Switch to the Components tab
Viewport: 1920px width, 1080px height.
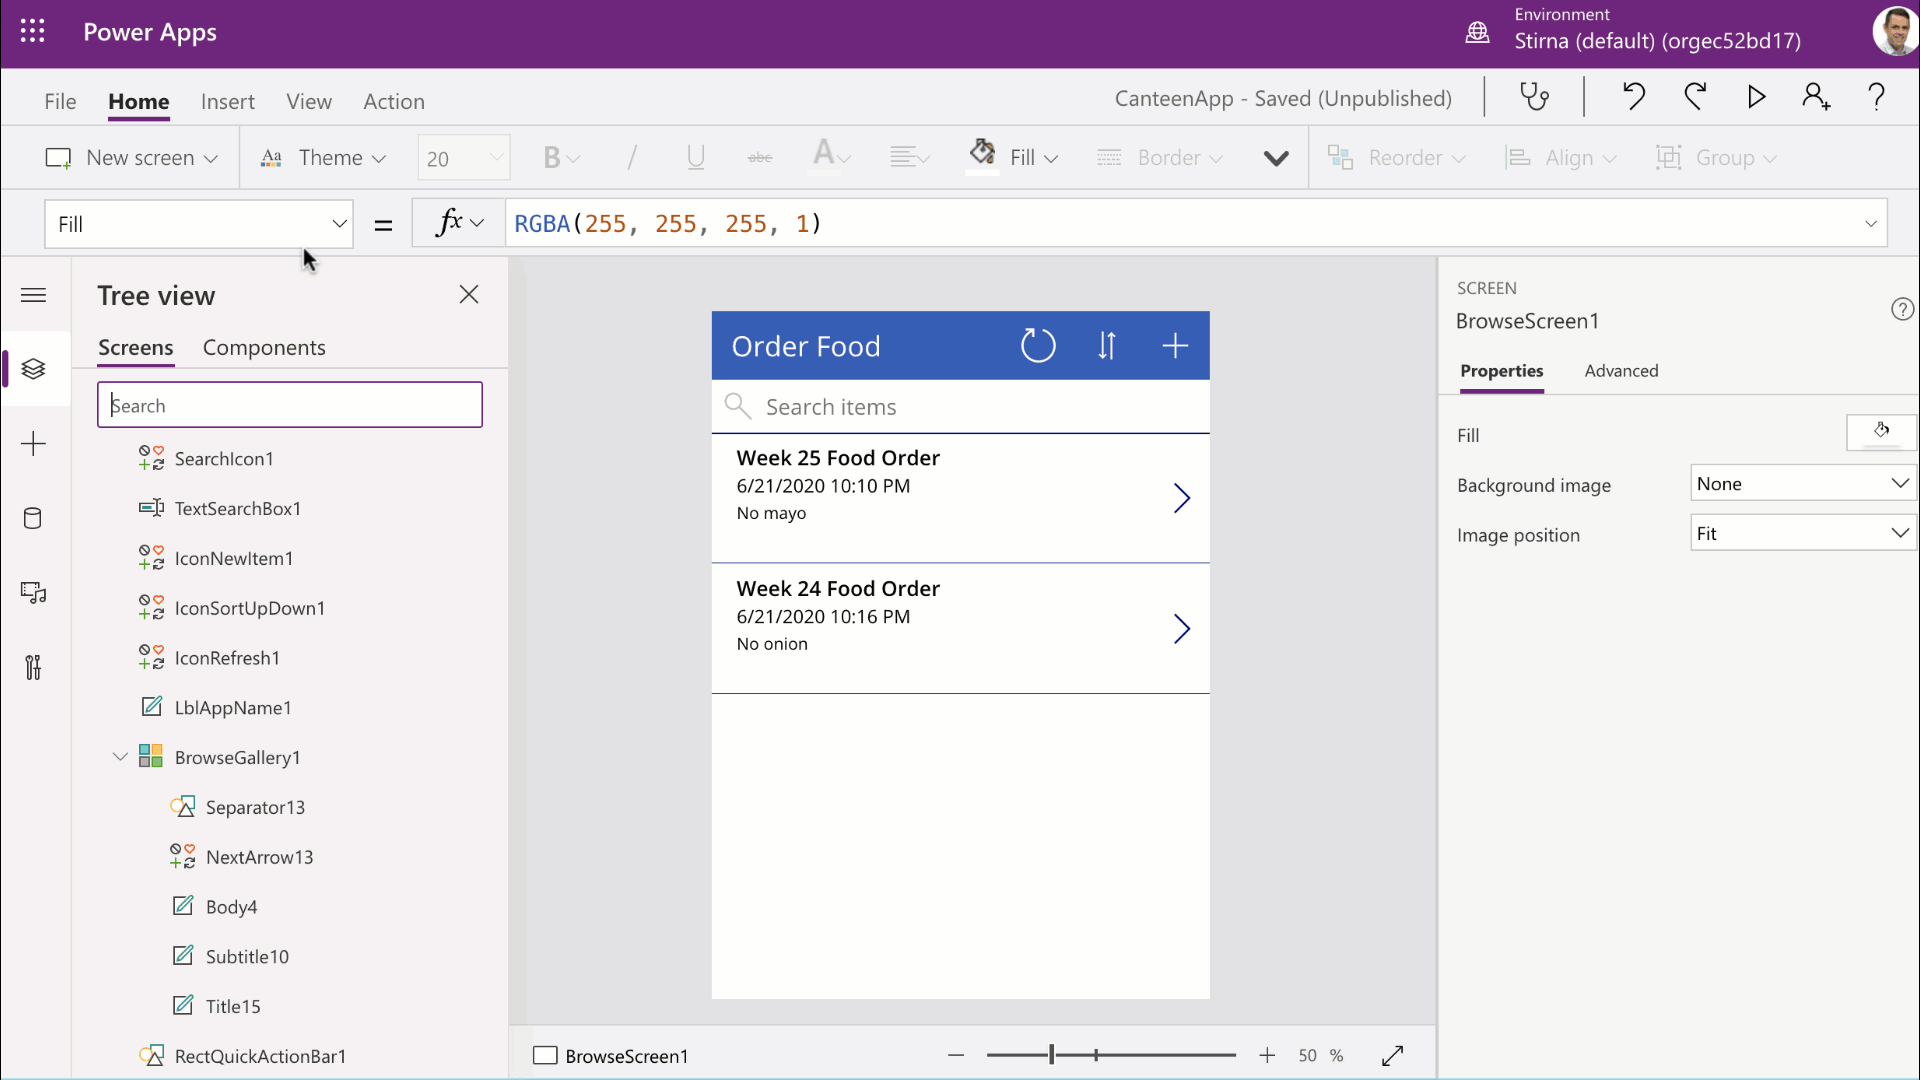264,347
